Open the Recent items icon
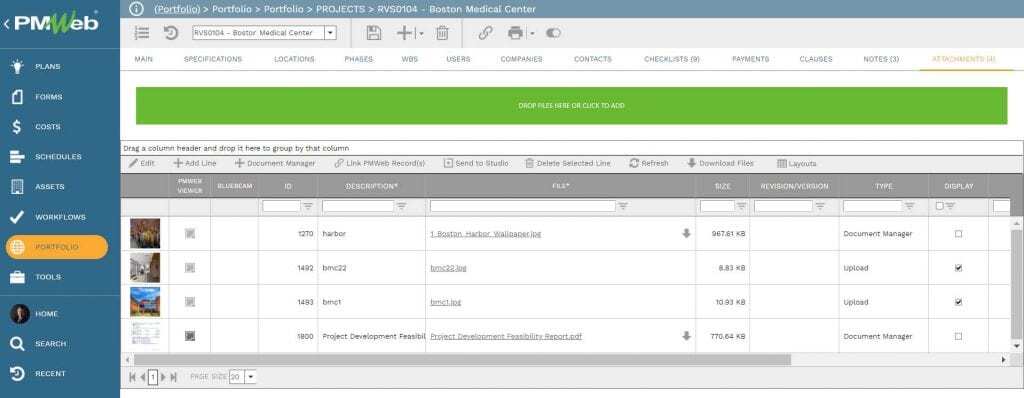 18,374
